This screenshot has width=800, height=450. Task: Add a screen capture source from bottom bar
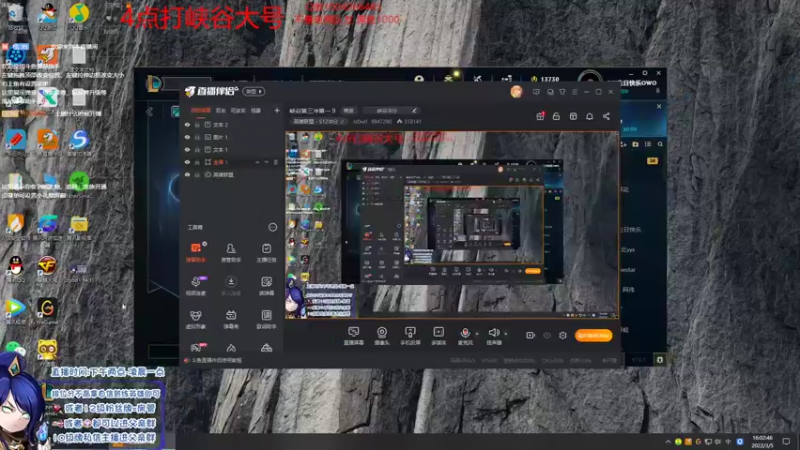pos(354,336)
